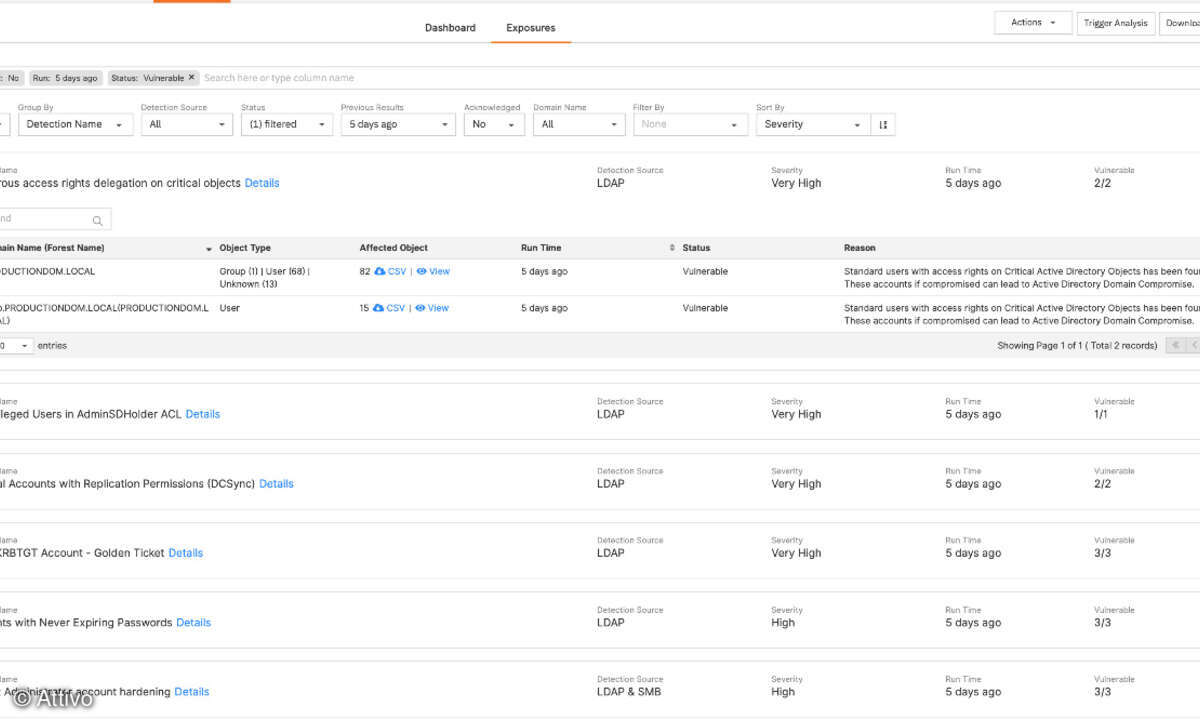The height and width of the screenshot is (720, 1200).
Task: Go to first page of records
Action: [x=1176, y=345]
